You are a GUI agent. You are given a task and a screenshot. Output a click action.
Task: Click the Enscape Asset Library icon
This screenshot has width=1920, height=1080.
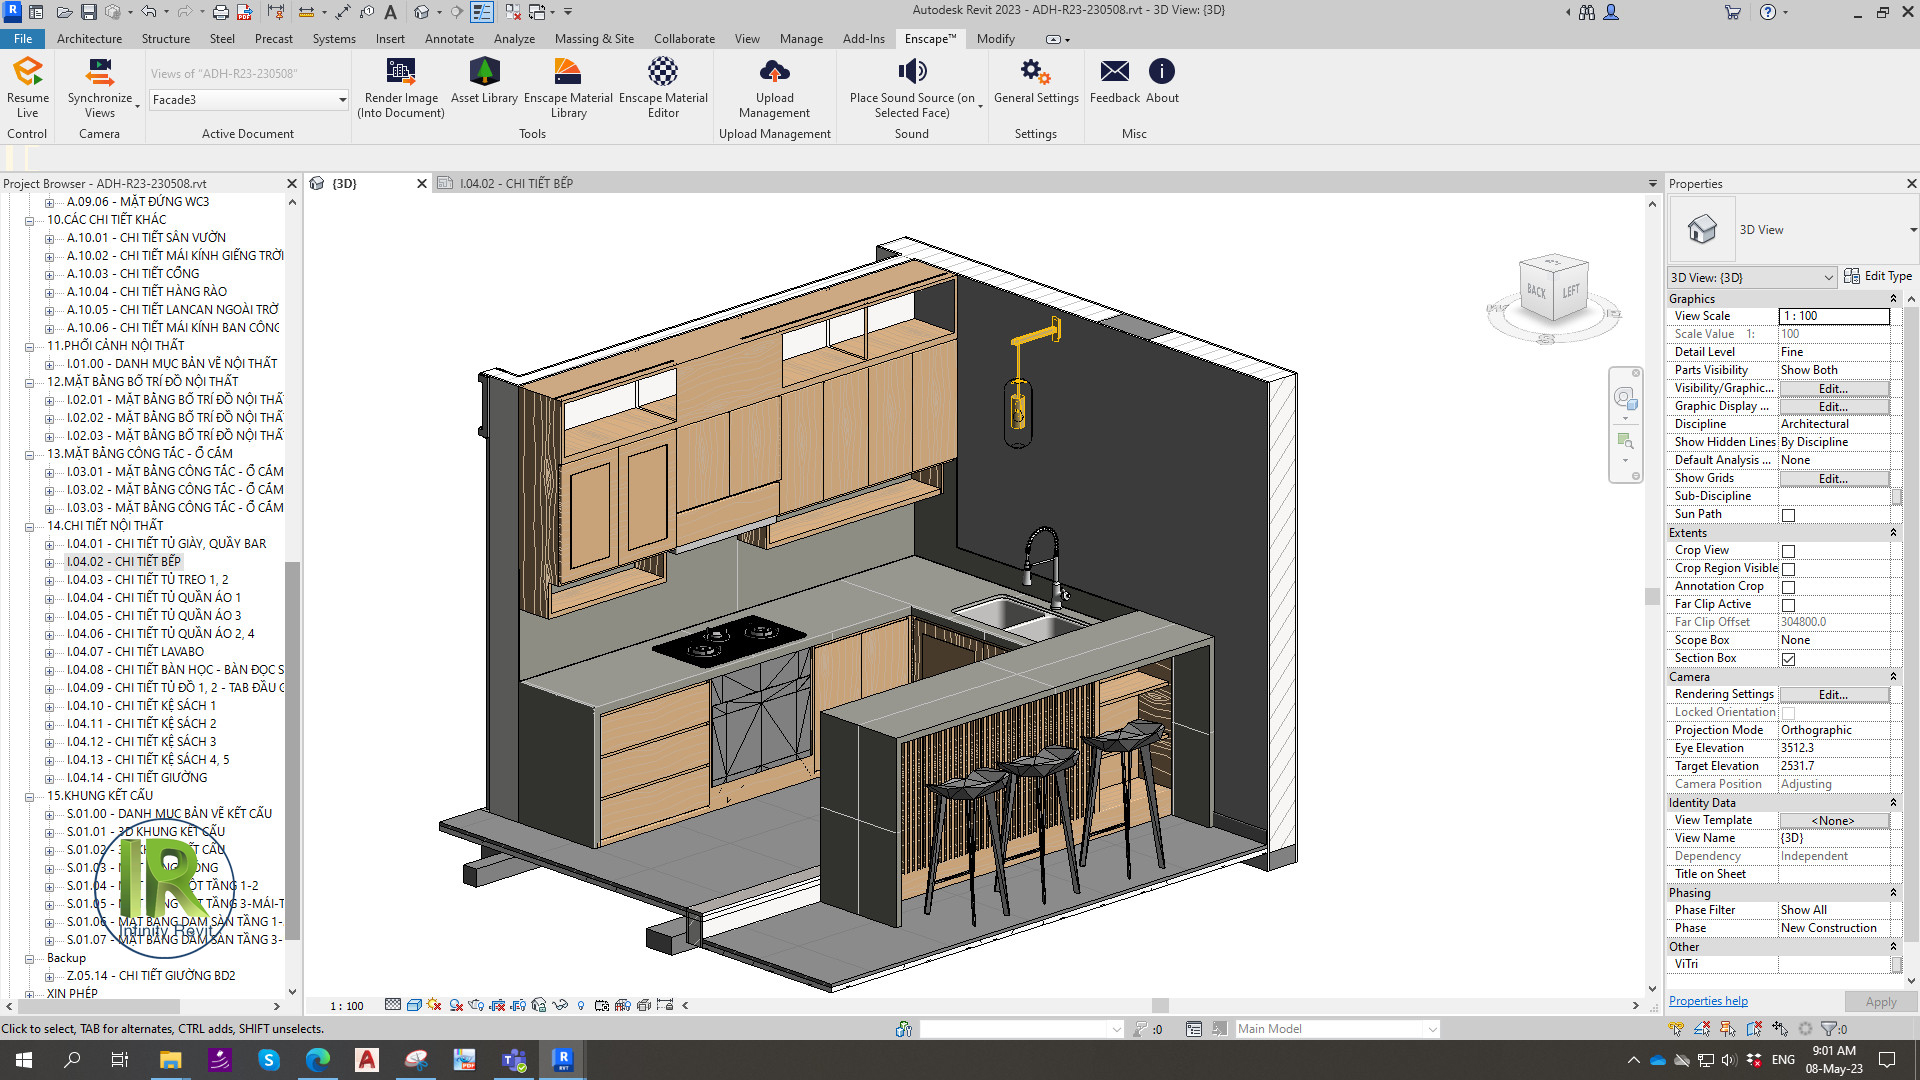(484, 72)
